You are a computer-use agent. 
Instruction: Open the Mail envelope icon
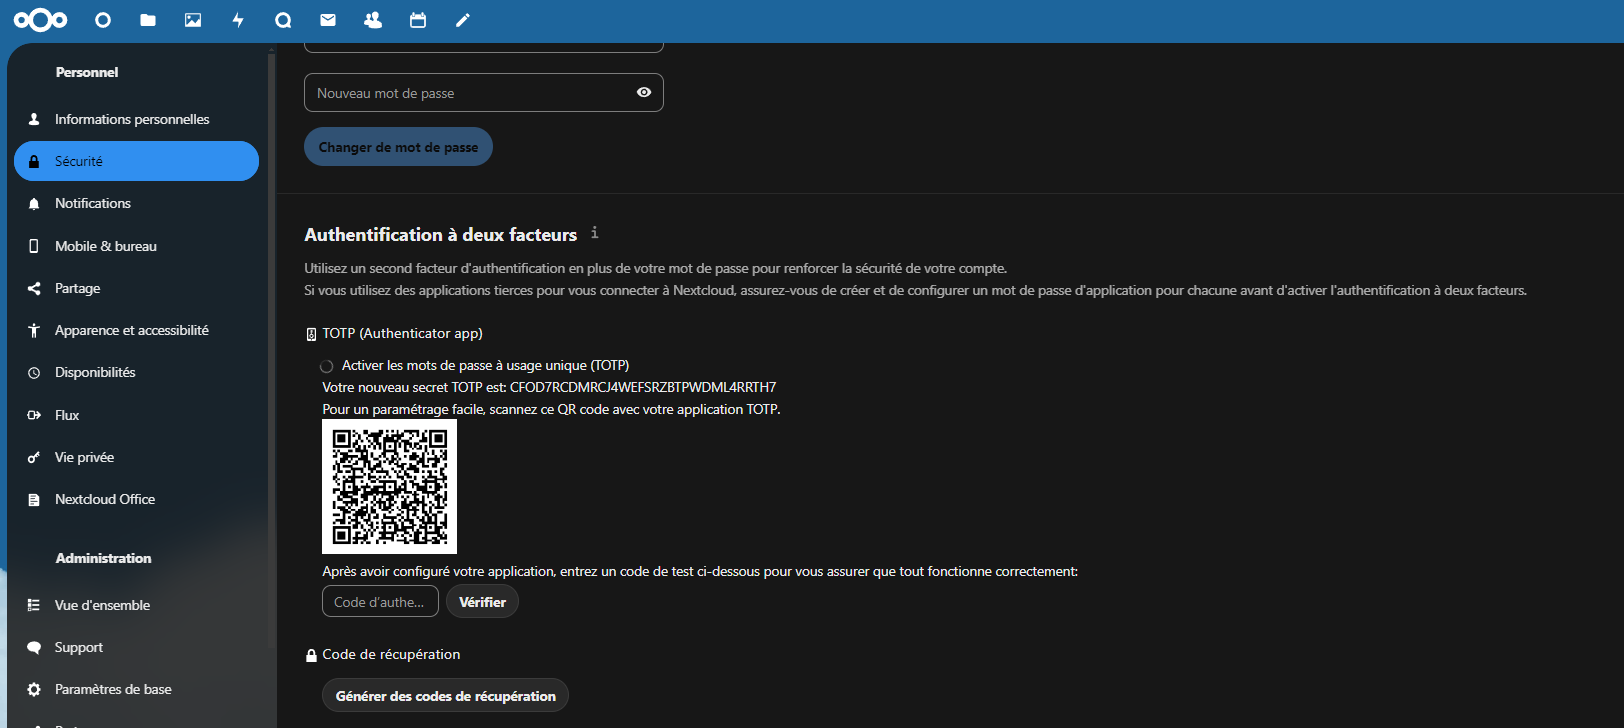click(x=328, y=20)
